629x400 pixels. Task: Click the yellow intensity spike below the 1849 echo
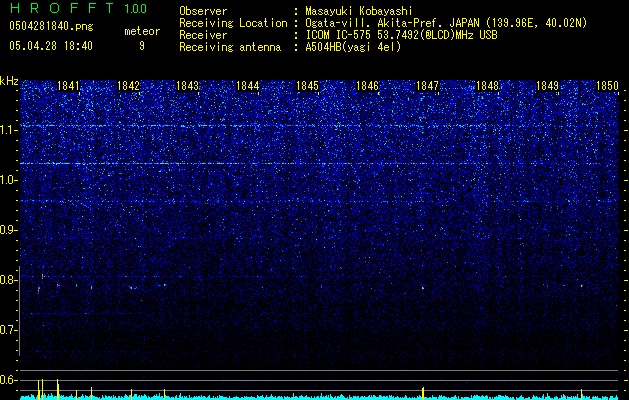point(581,394)
